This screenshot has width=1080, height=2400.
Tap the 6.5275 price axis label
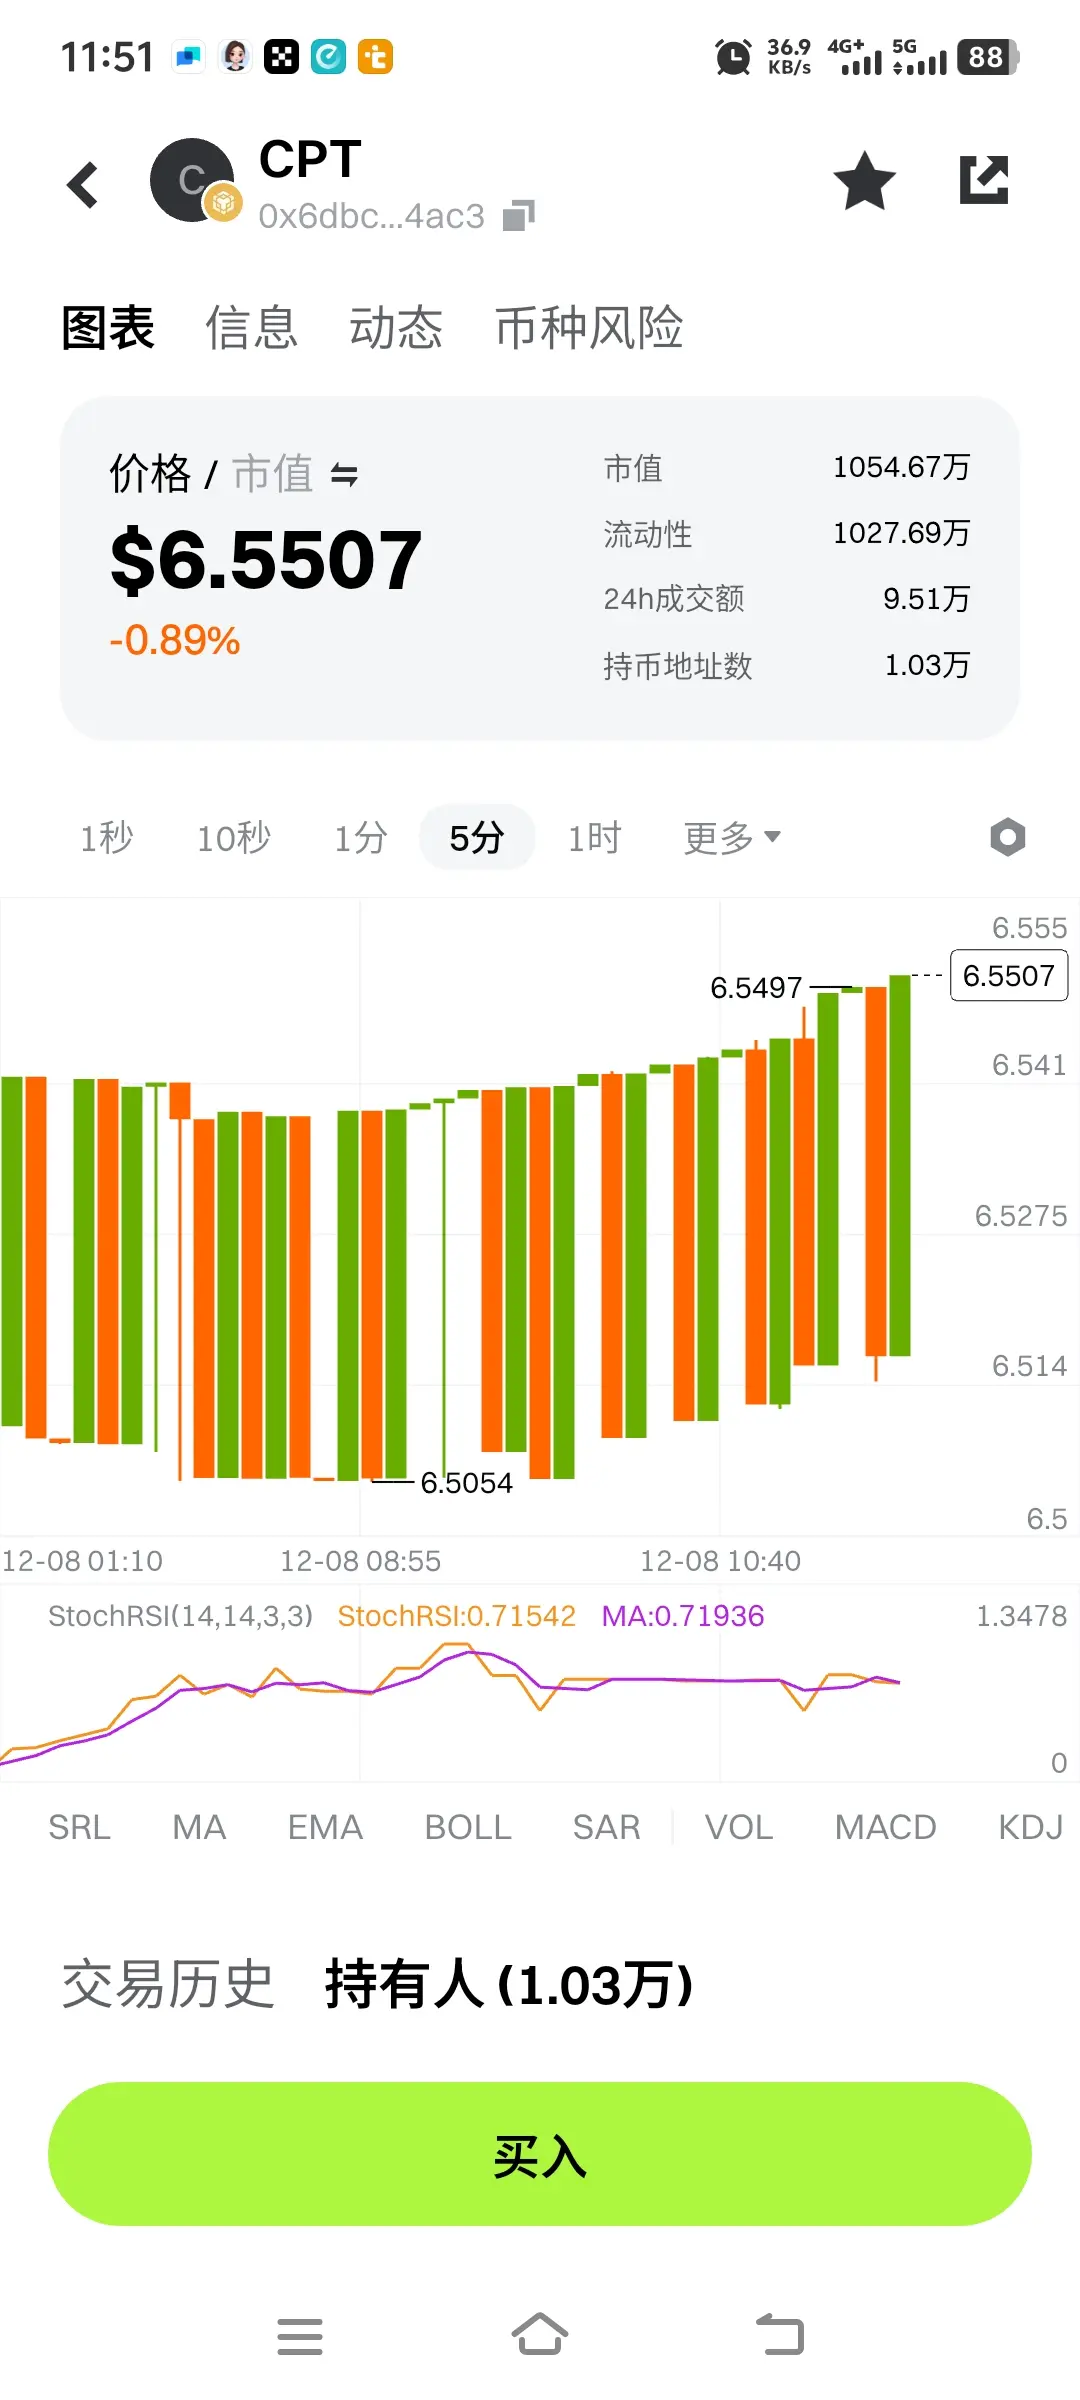pos(1021,1216)
